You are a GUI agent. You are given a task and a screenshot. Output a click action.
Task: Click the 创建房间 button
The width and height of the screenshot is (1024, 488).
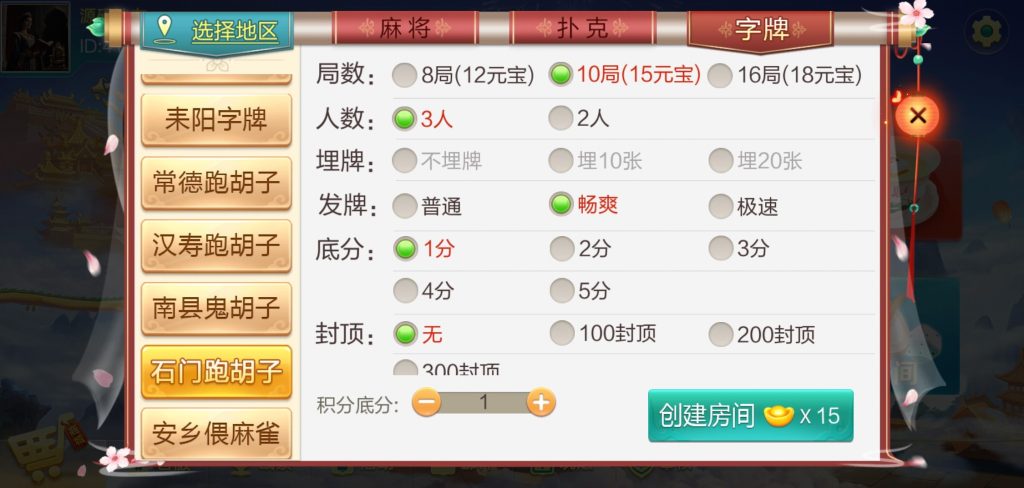(x=750, y=415)
